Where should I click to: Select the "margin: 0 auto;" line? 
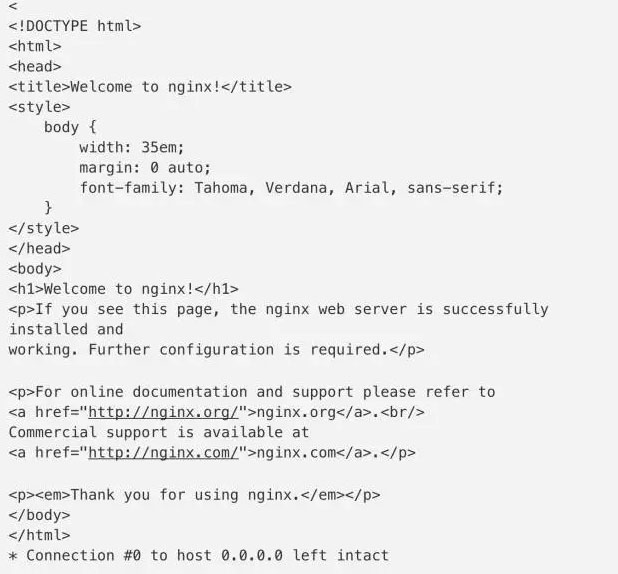click(145, 167)
